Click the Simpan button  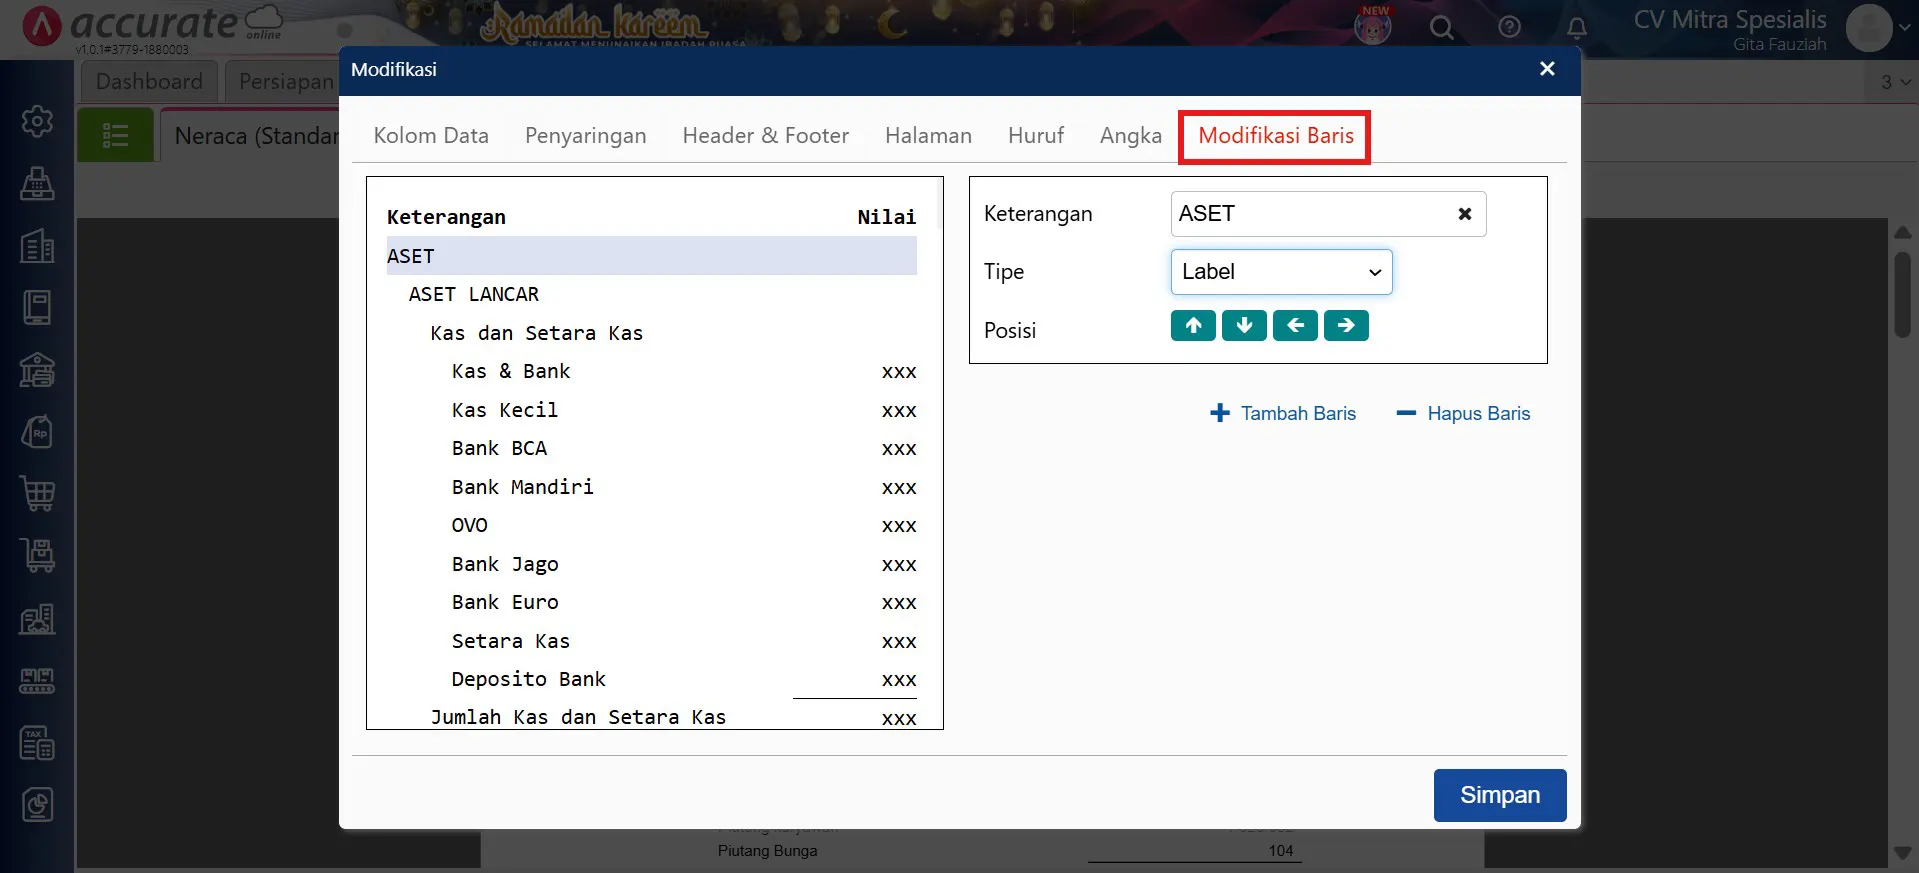pyautogui.click(x=1499, y=795)
